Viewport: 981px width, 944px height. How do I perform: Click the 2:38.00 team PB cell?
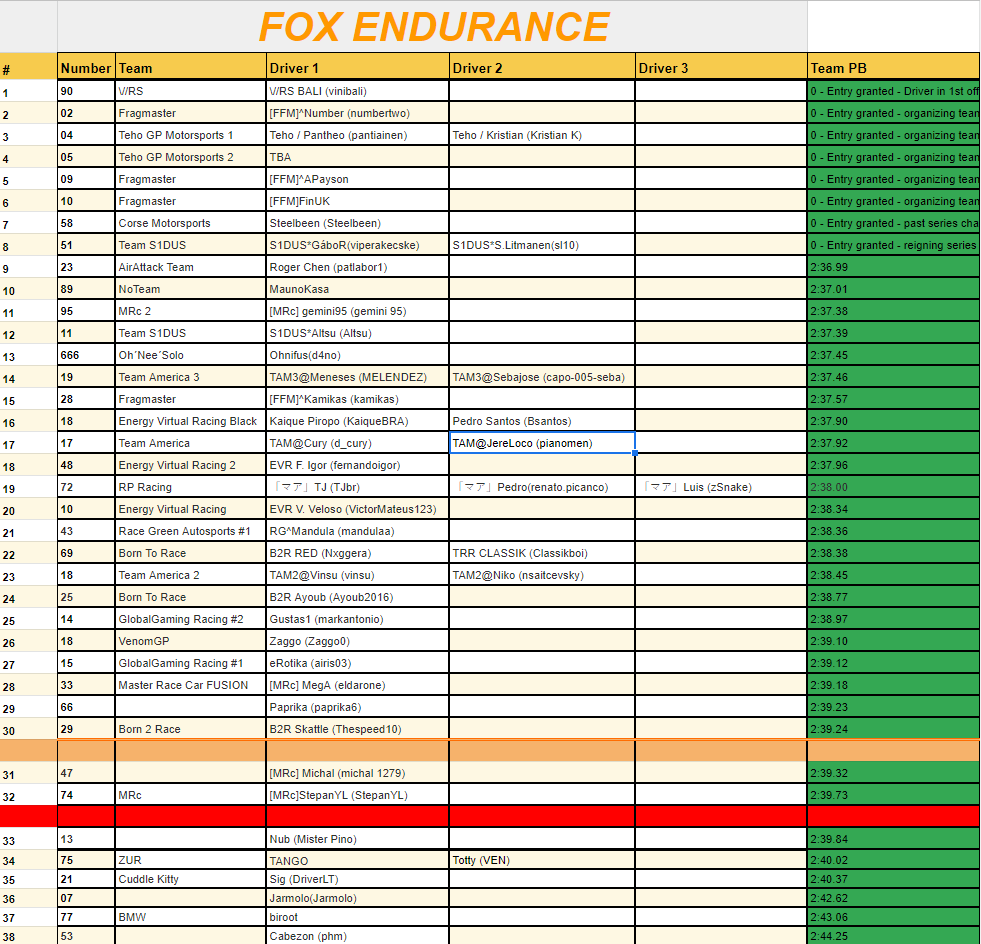[894, 487]
